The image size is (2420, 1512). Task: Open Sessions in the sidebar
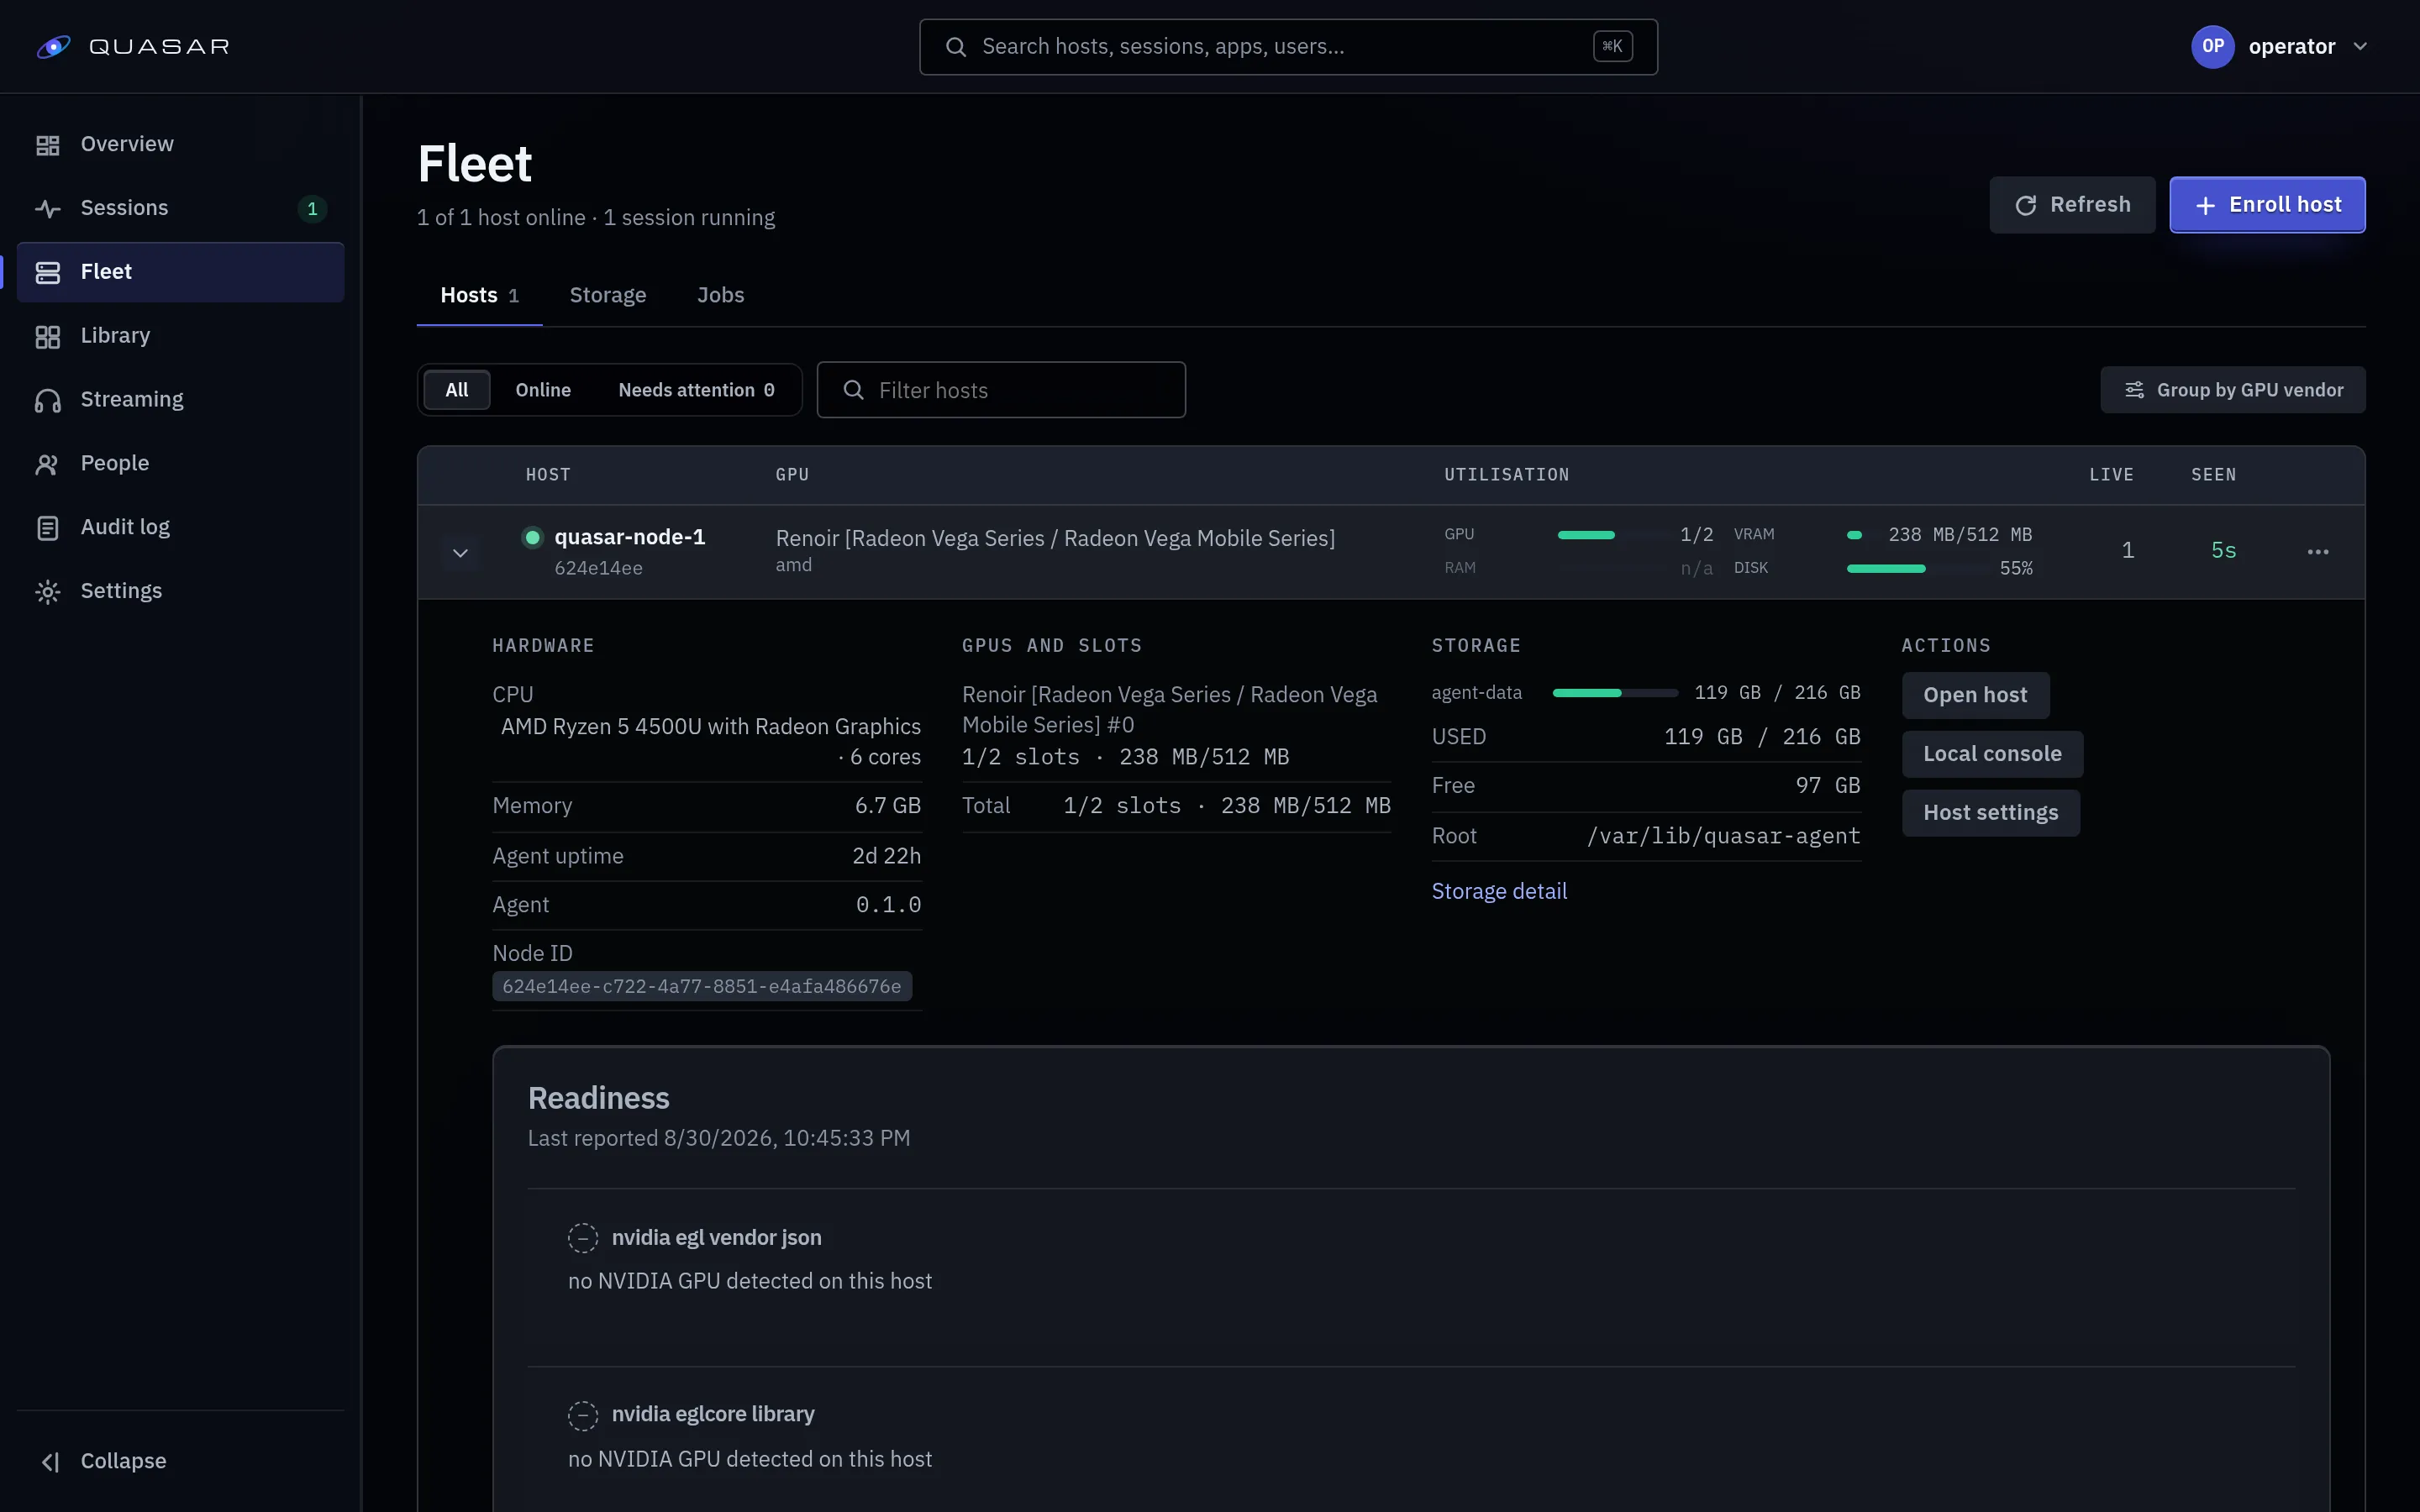(181, 209)
